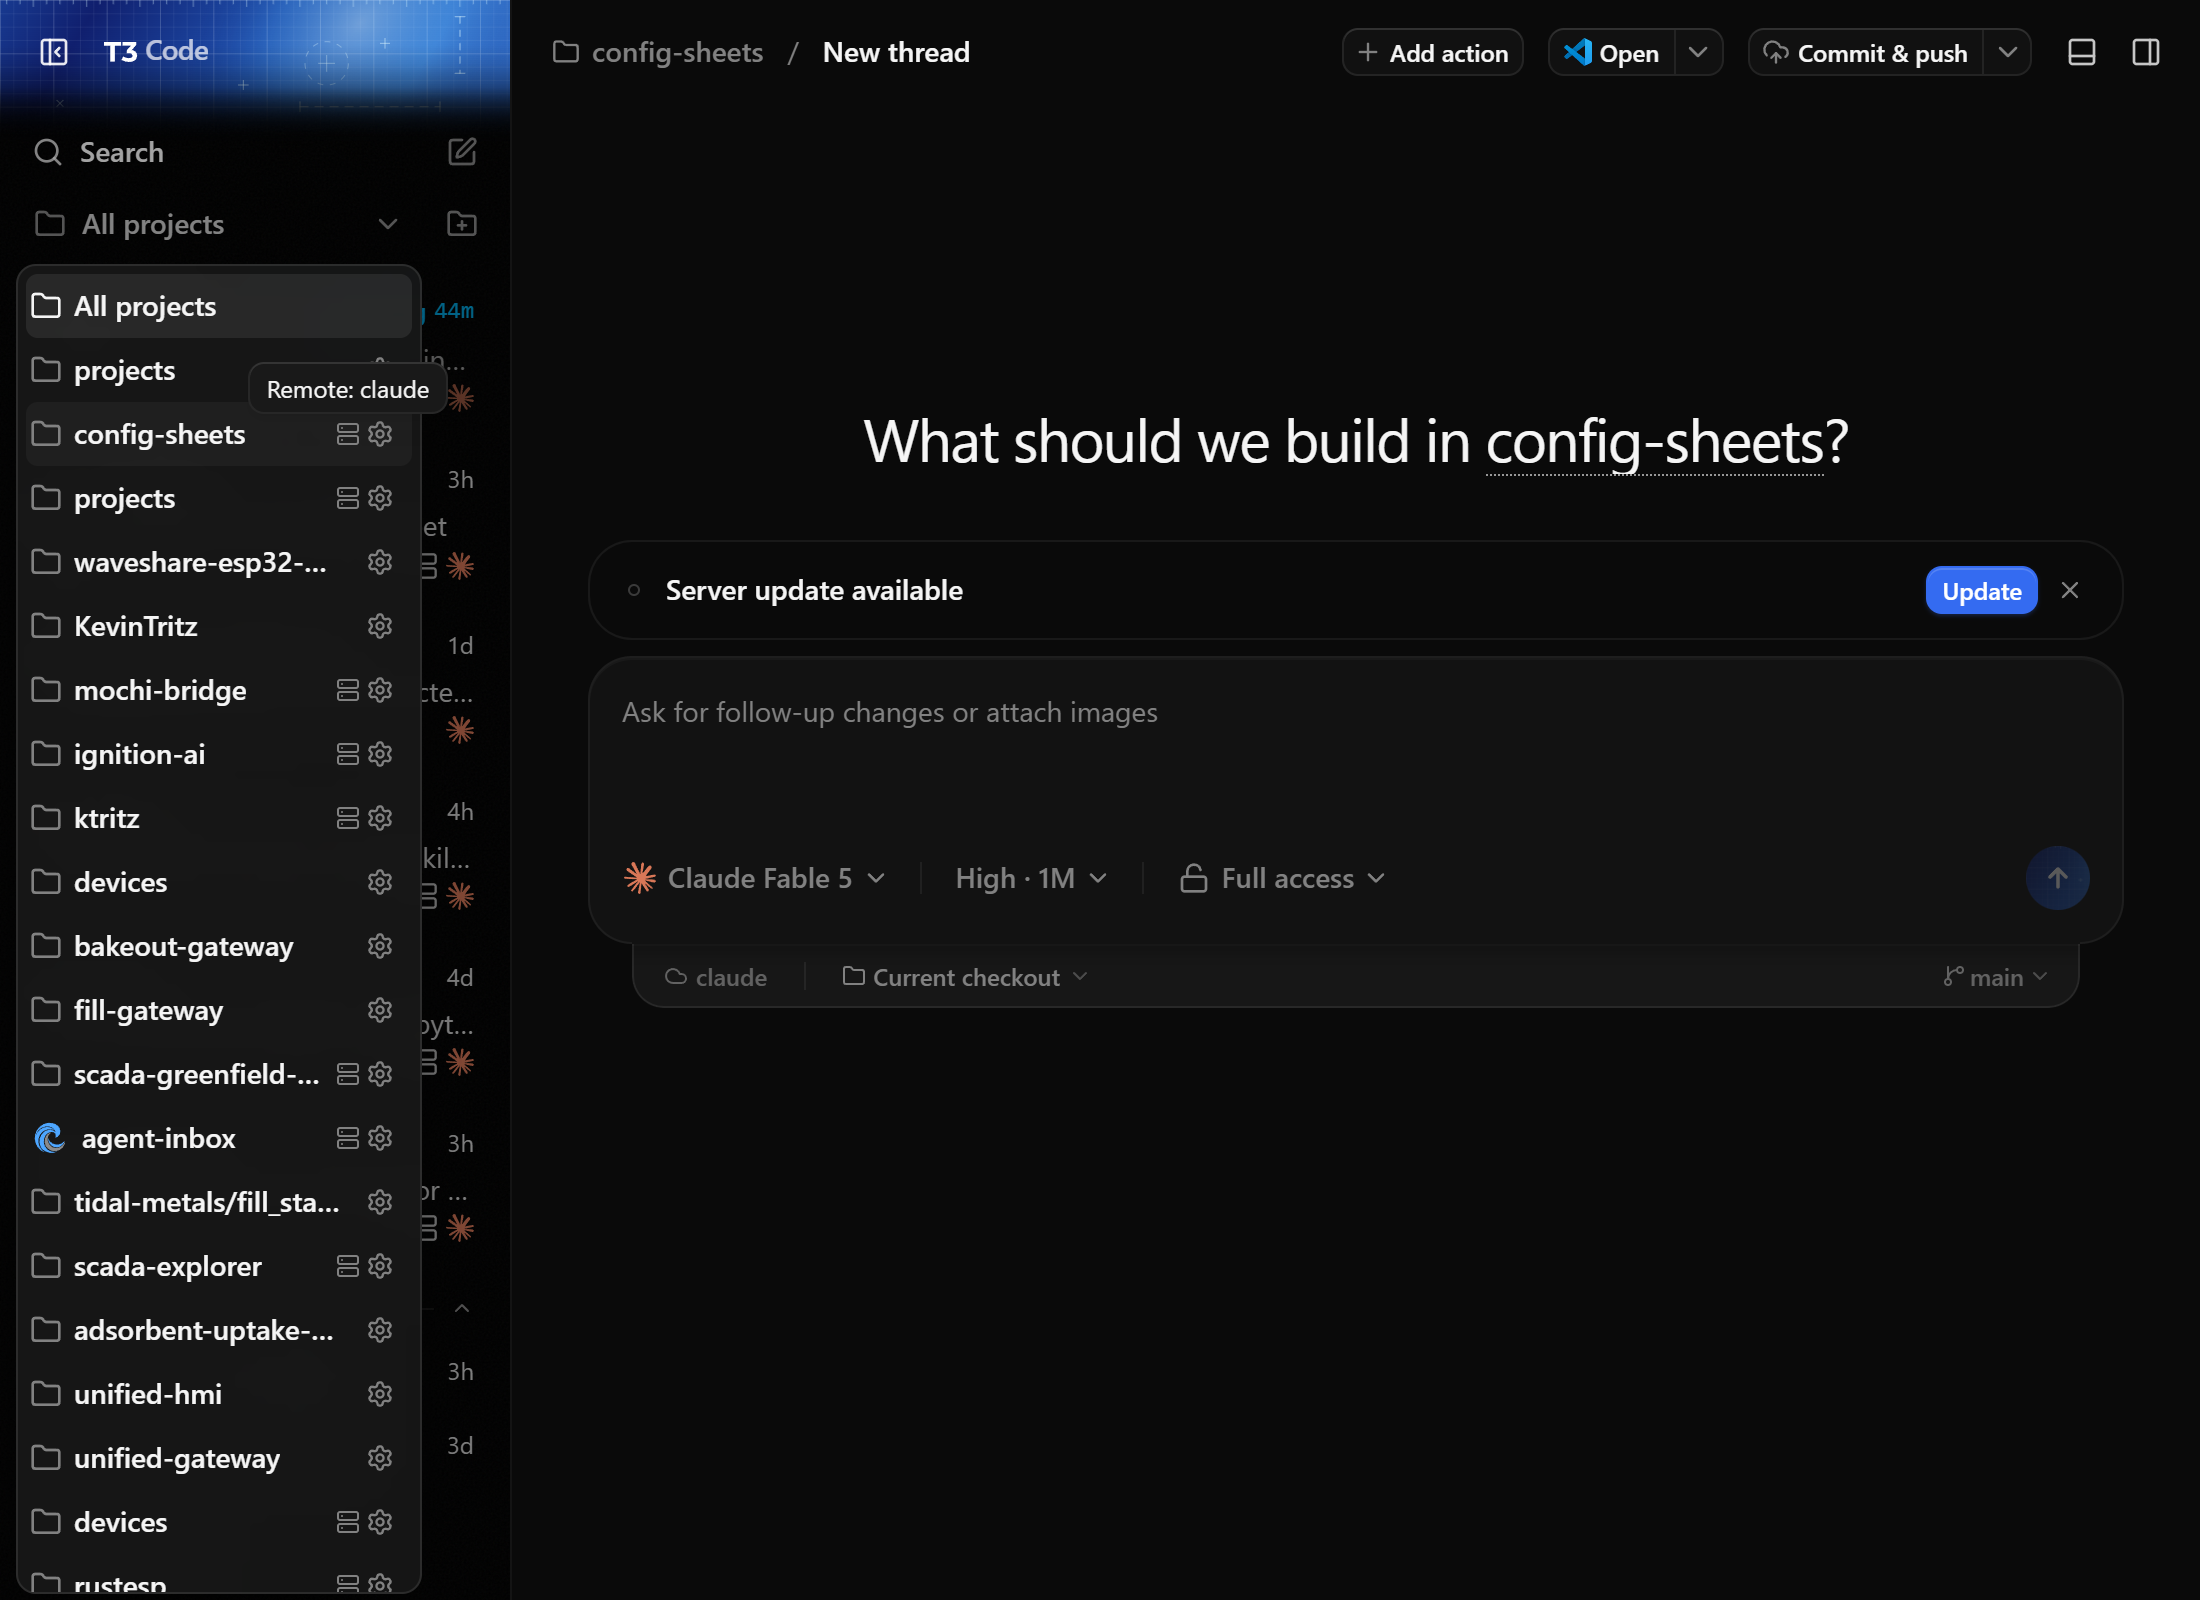Open settings gear for config-sheets
The image size is (2200, 1600).
click(380, 434)
